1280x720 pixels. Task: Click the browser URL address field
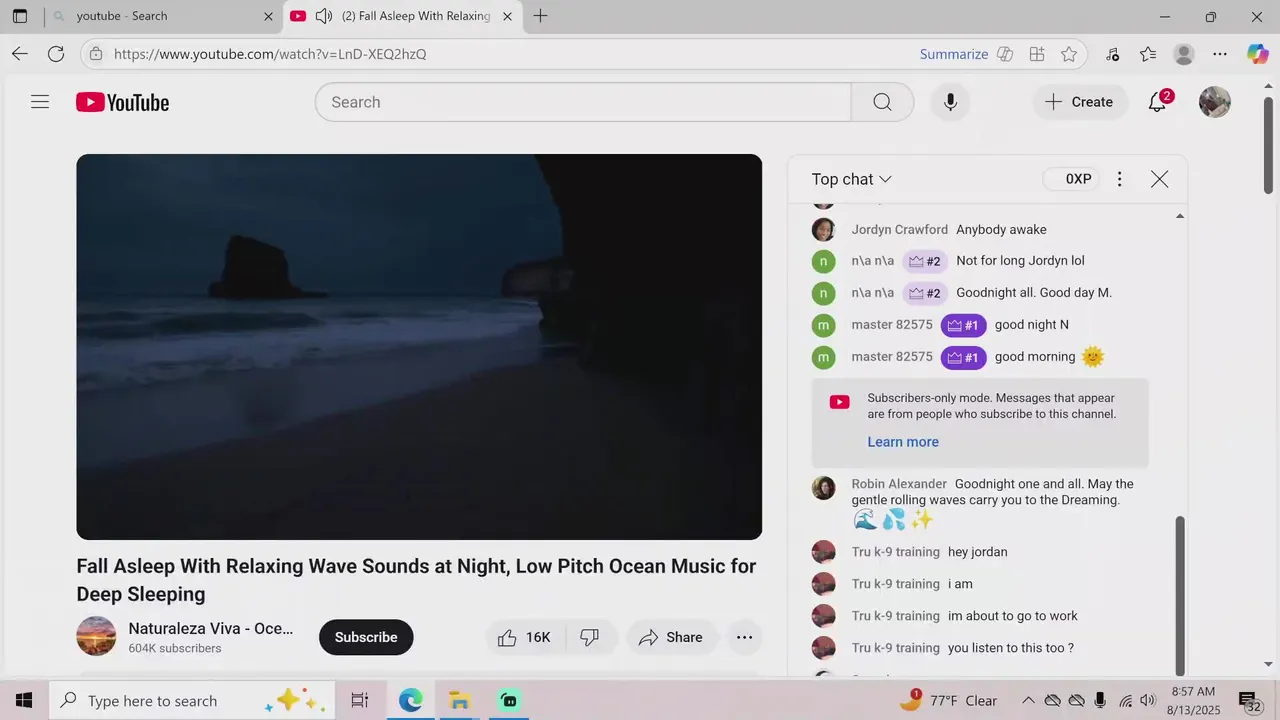click(x=510, y=54)
